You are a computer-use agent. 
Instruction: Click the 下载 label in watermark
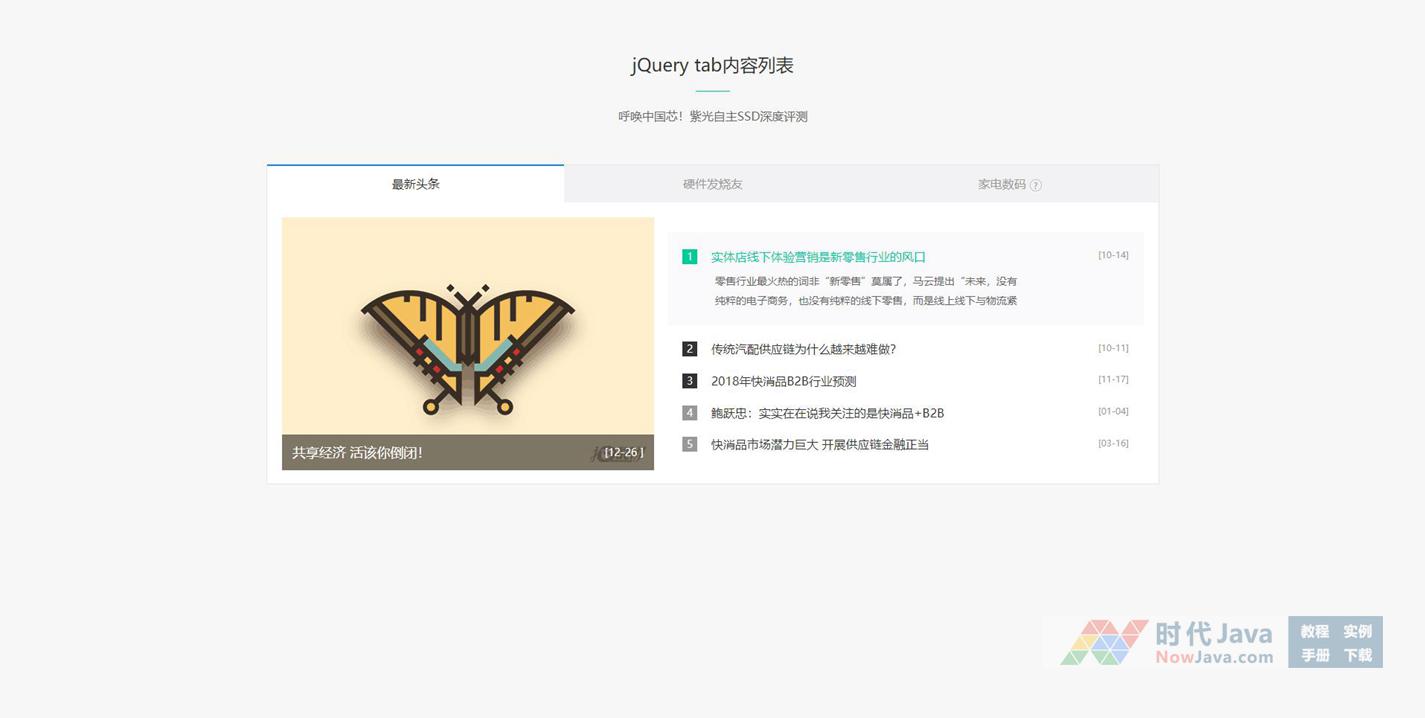coord(1357,655)
